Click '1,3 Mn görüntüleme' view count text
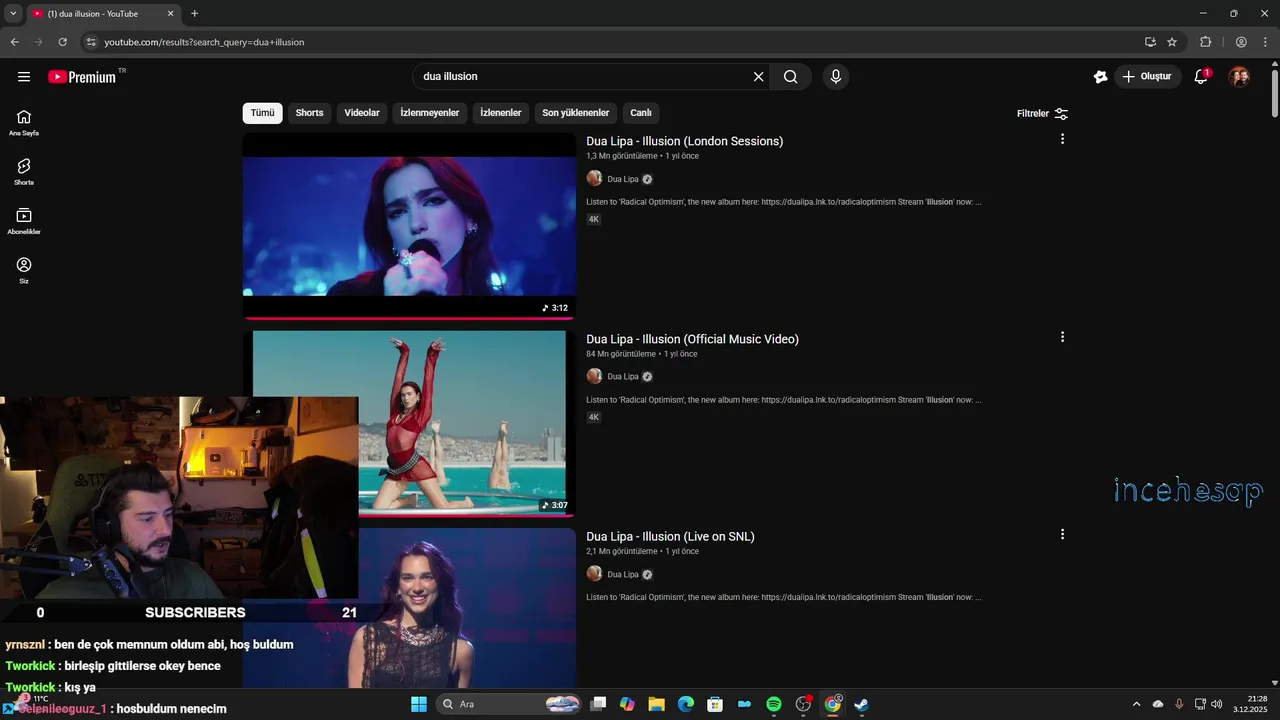This screenshot has width=1280, height=720. 622,156
